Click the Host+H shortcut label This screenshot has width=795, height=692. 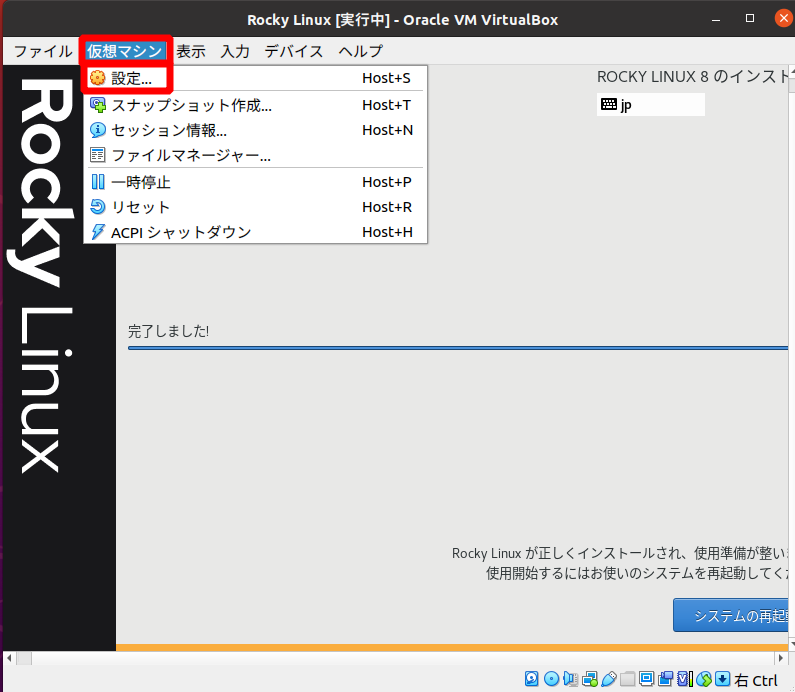coord(387,232)
